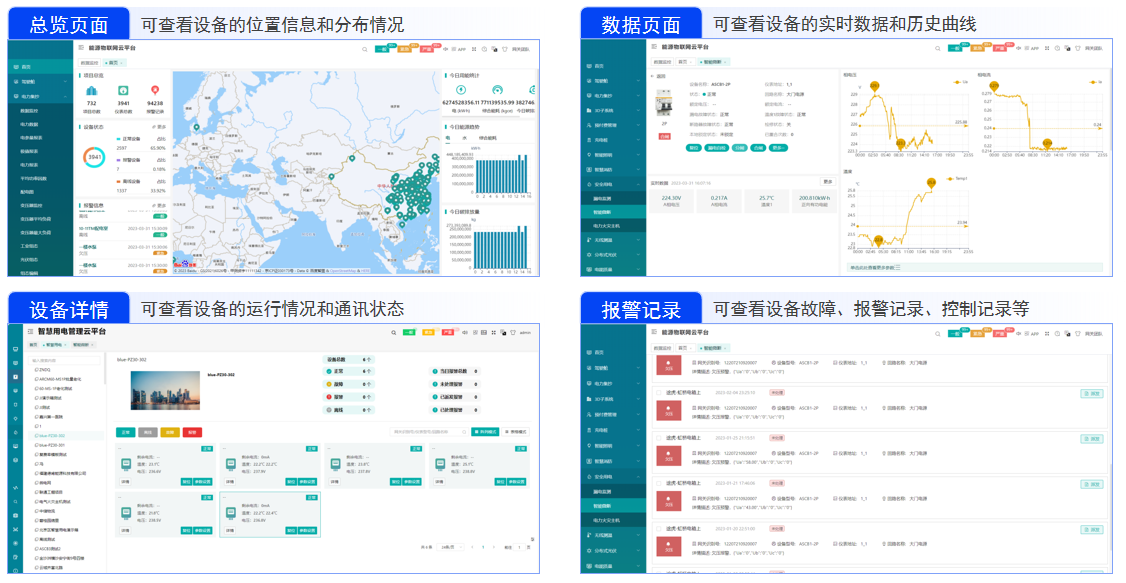
Task: Expand 无线测温 in 报警记录 sidebar
Action: pyautogui.click(x=613, y=536)
